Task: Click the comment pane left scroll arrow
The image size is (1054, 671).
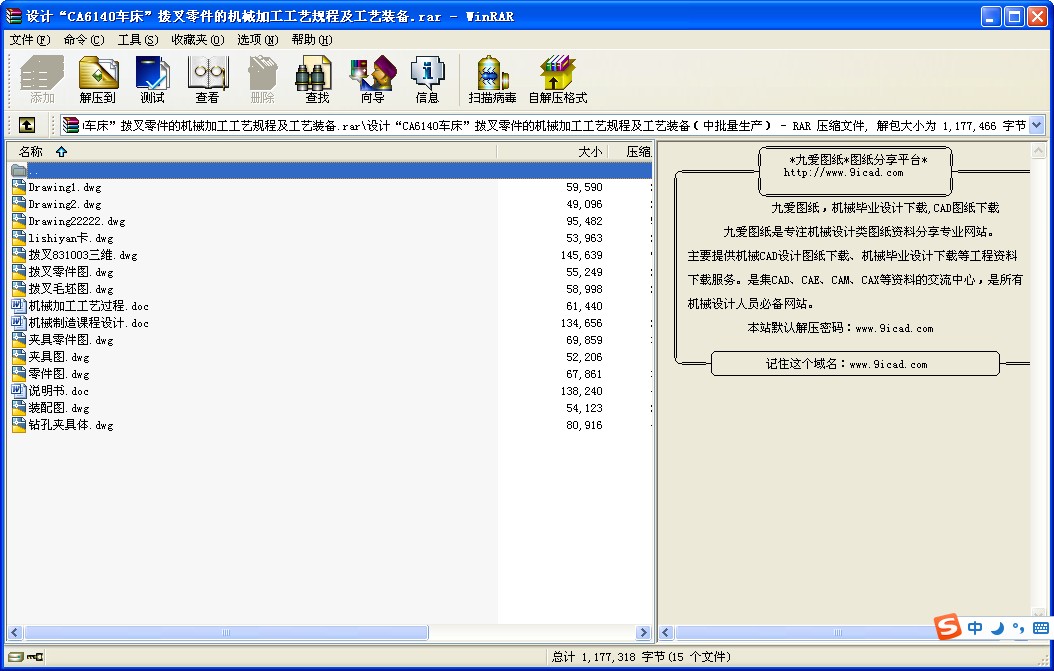Action: click(666, 633)
